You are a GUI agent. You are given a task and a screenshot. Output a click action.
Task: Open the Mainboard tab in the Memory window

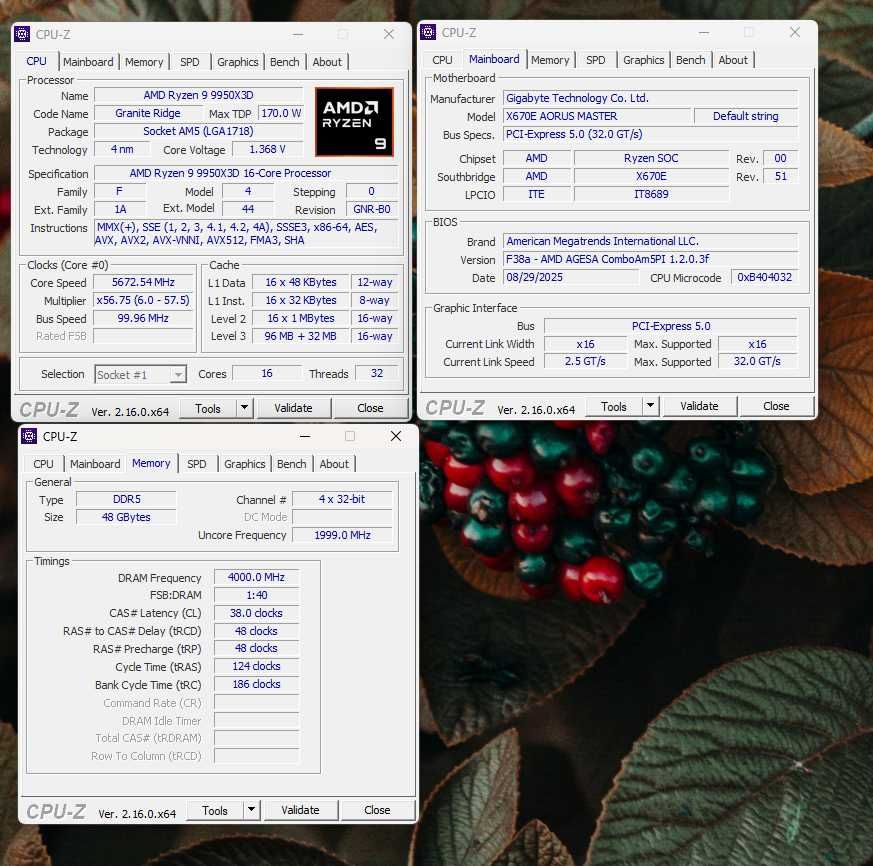pos(95,464)
